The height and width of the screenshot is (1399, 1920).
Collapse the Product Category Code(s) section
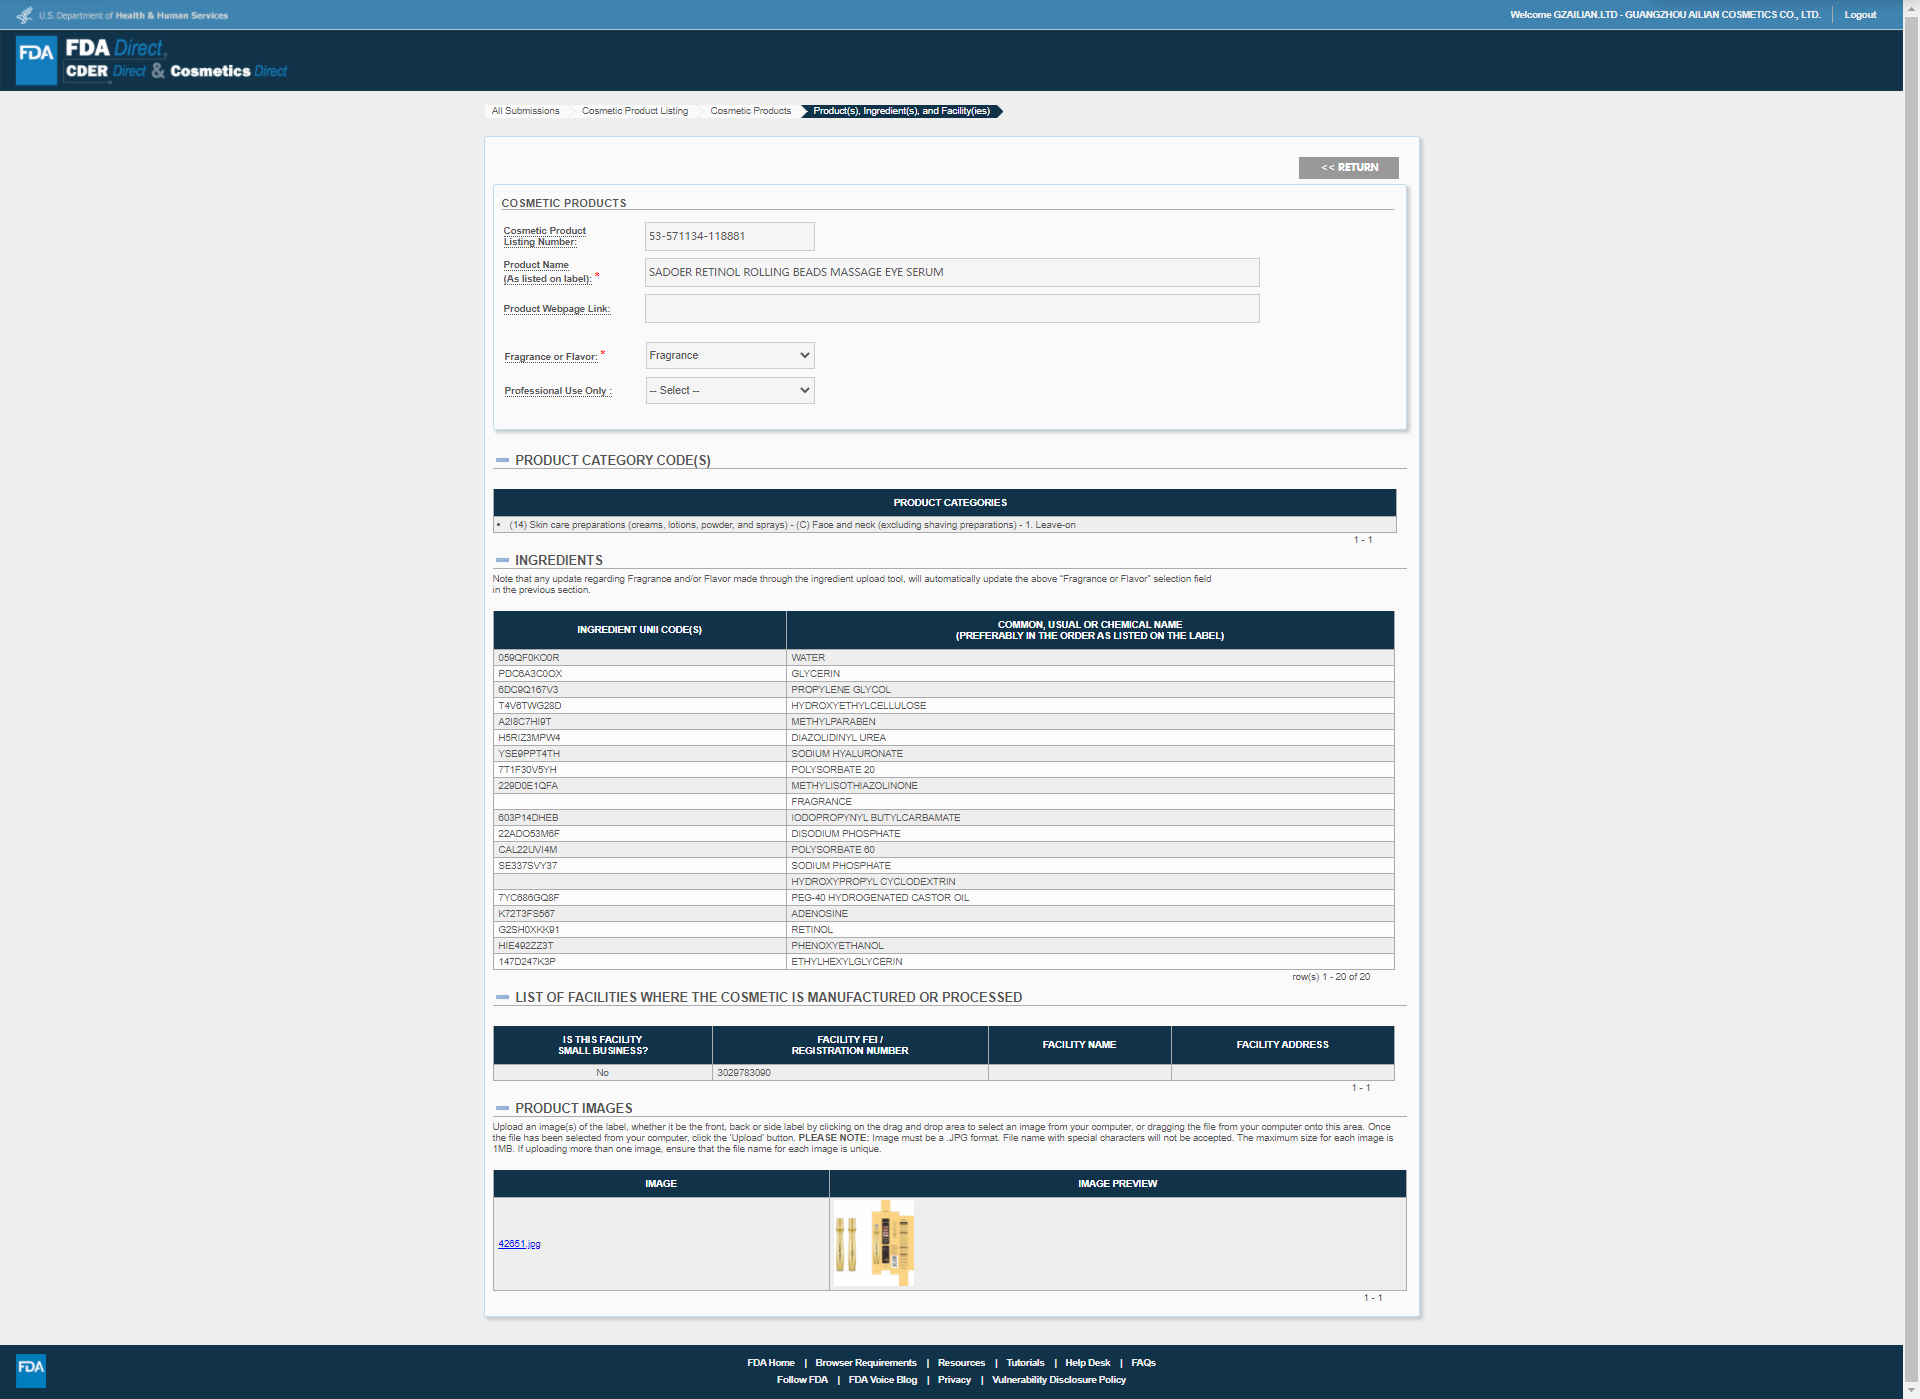point(502,461)
